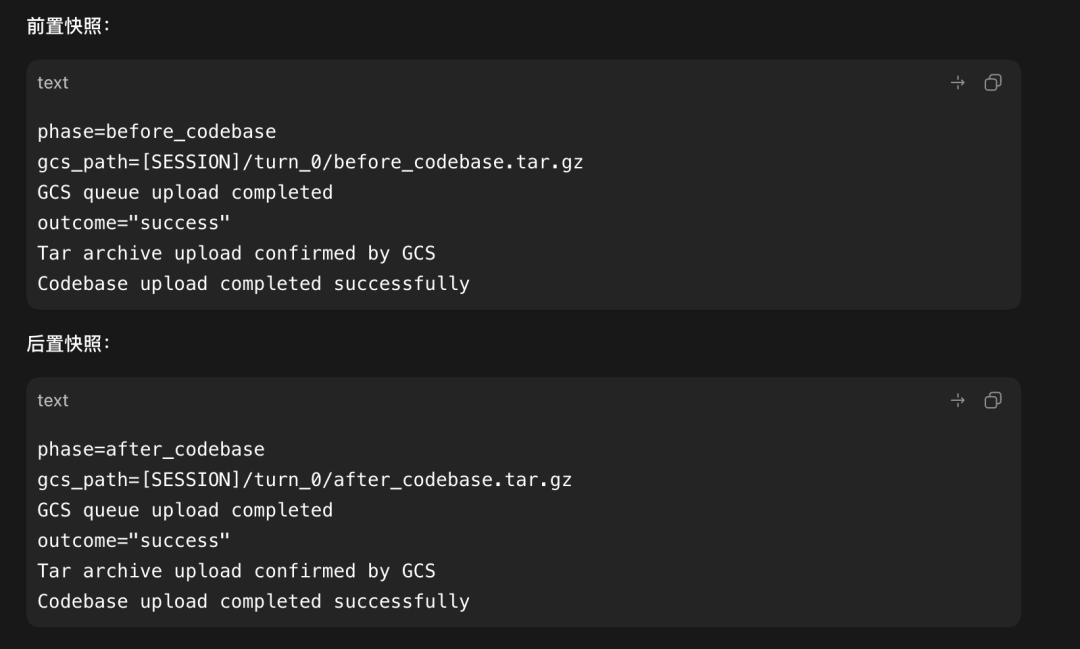Copy the after_codebase code block
This screenshot has width=1080, height=649.
click(993, 400)
